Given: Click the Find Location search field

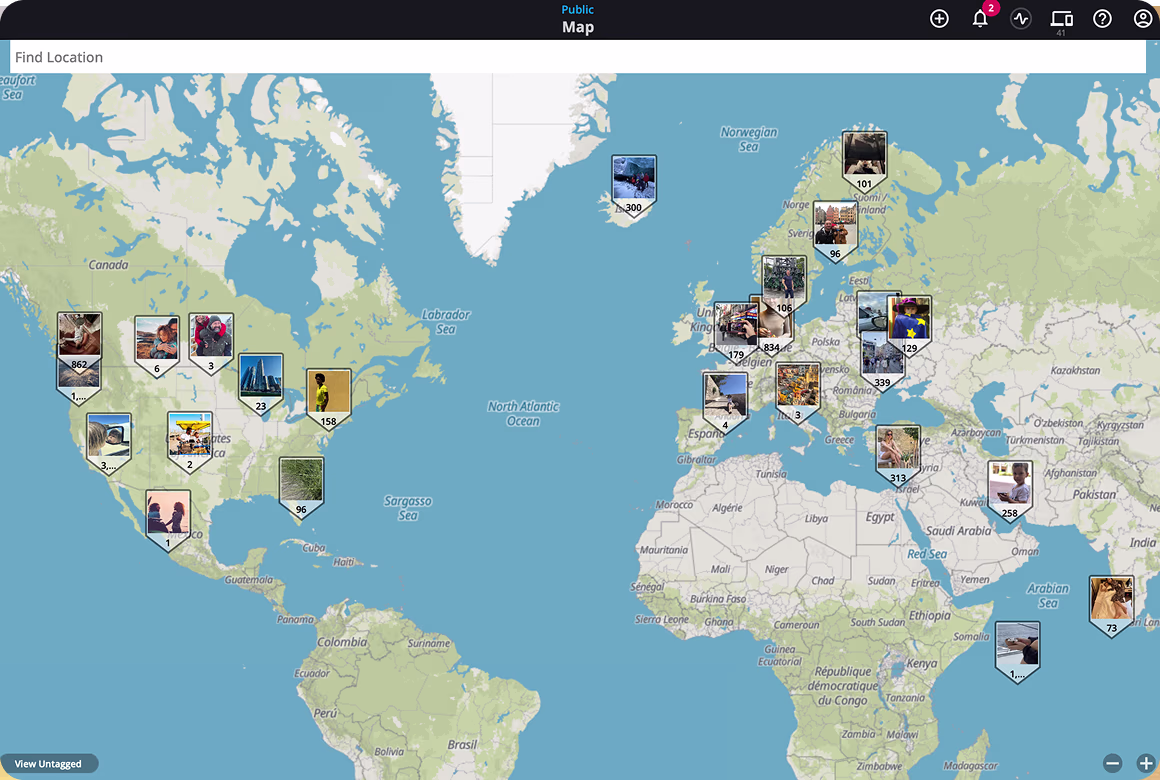Looking at the screenshot, I should [577, 57].
